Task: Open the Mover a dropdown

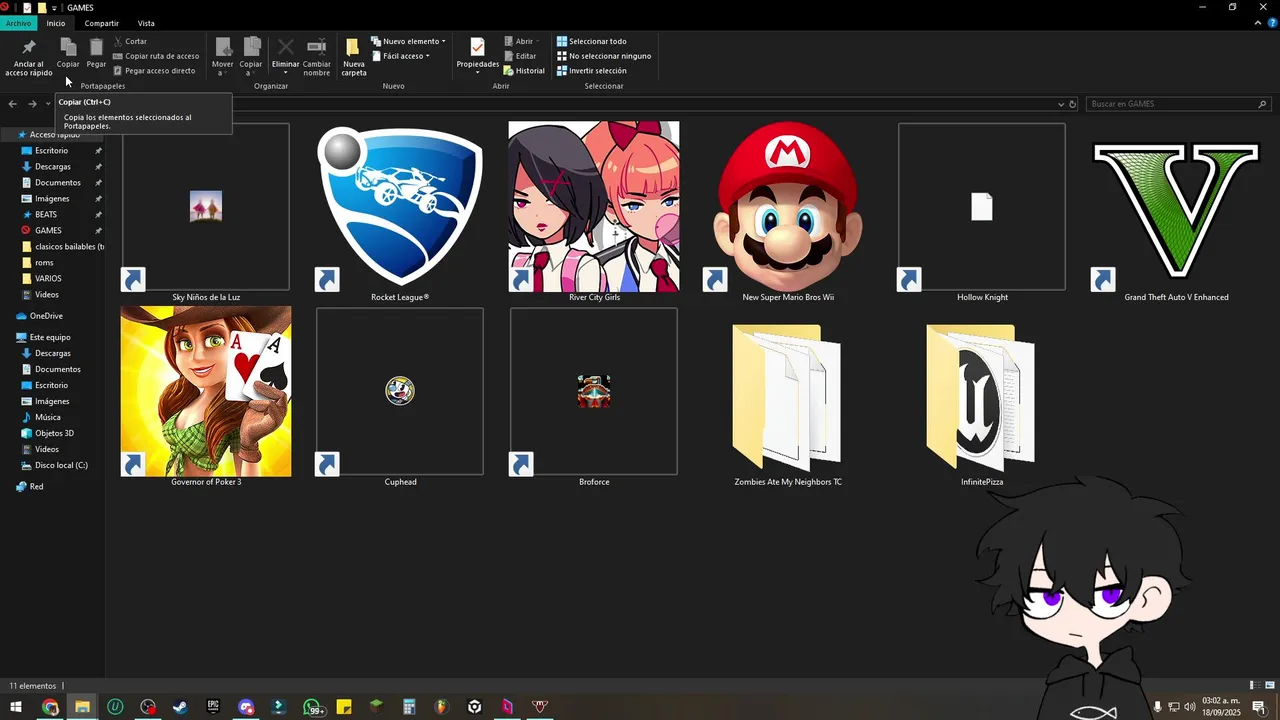Action: [222, 57]
